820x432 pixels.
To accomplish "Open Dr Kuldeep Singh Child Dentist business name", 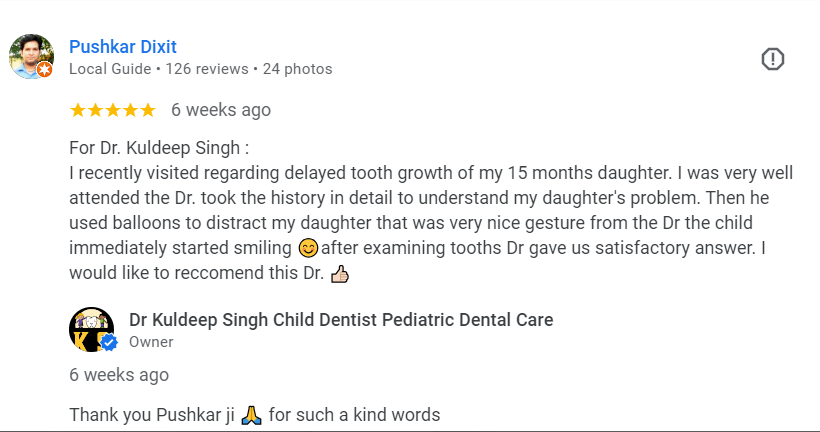I will [x=341, y=320].
